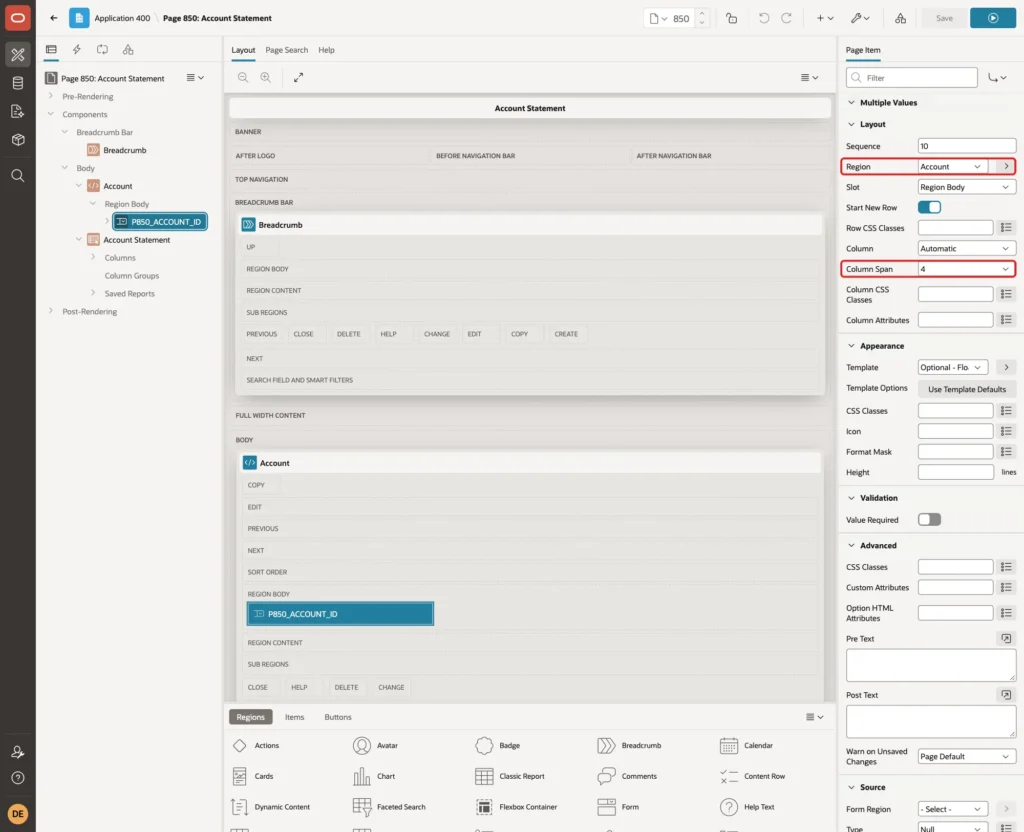
Task: Click the expand layout fullscreen icon
Action: pyautogui.click(x=298, y=77)
